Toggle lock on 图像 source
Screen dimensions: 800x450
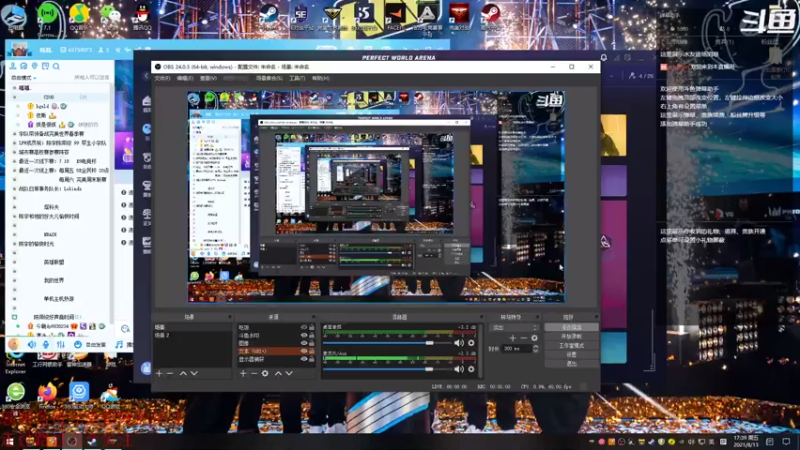tap(312, 343)
